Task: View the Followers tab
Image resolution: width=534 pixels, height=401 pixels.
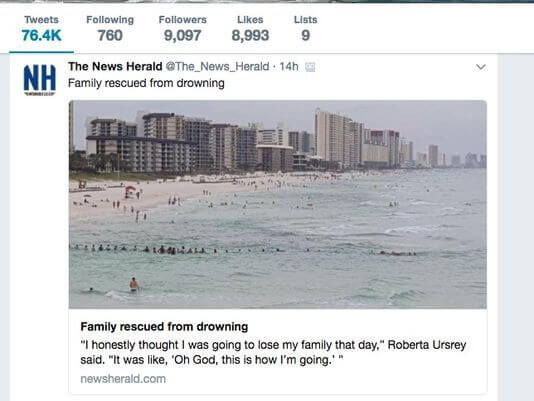Action: tap(183, 29)
